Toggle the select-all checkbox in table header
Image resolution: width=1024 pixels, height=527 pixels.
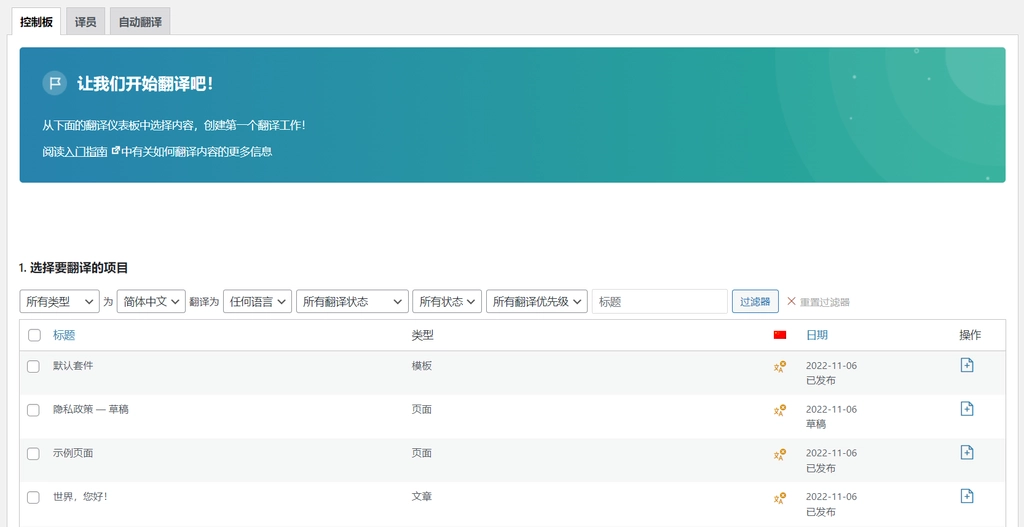[x=34, y=335]
